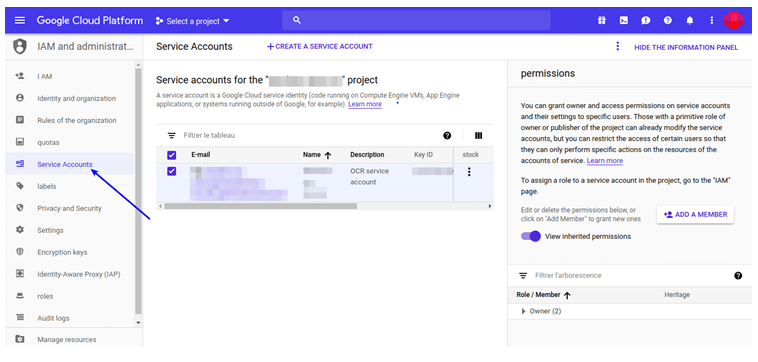Open the gift free trial icon
The width and height of the screenshot is (758, 362).
[601, 21]
